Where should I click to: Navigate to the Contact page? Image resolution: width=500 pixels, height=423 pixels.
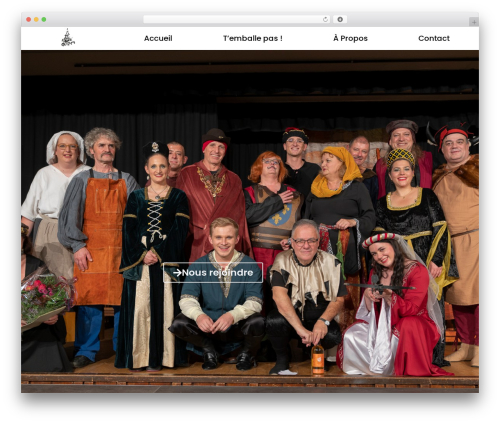click(434, 38)
